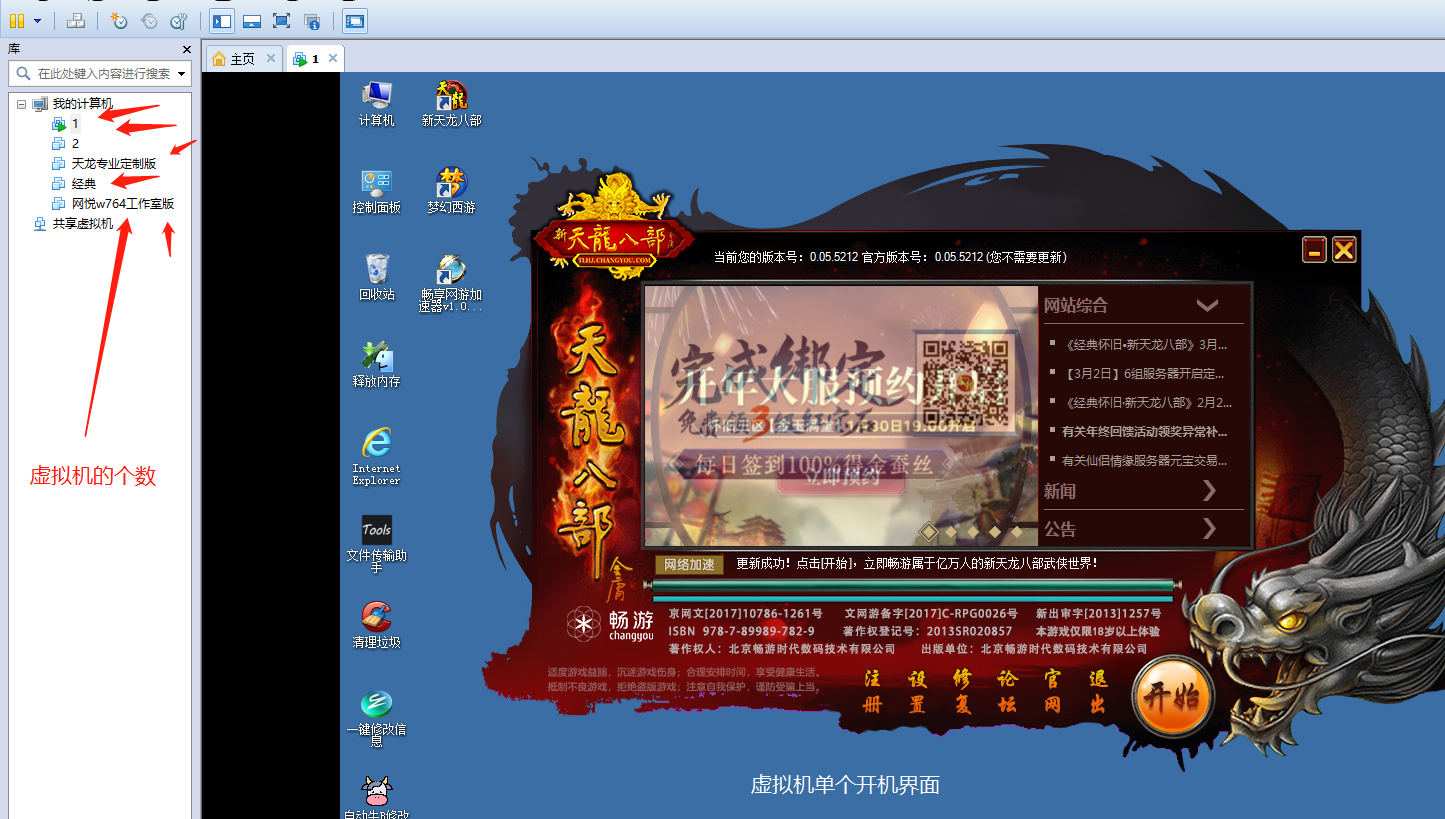
Task: Close the 主页 tab
Action: point(270,59)
